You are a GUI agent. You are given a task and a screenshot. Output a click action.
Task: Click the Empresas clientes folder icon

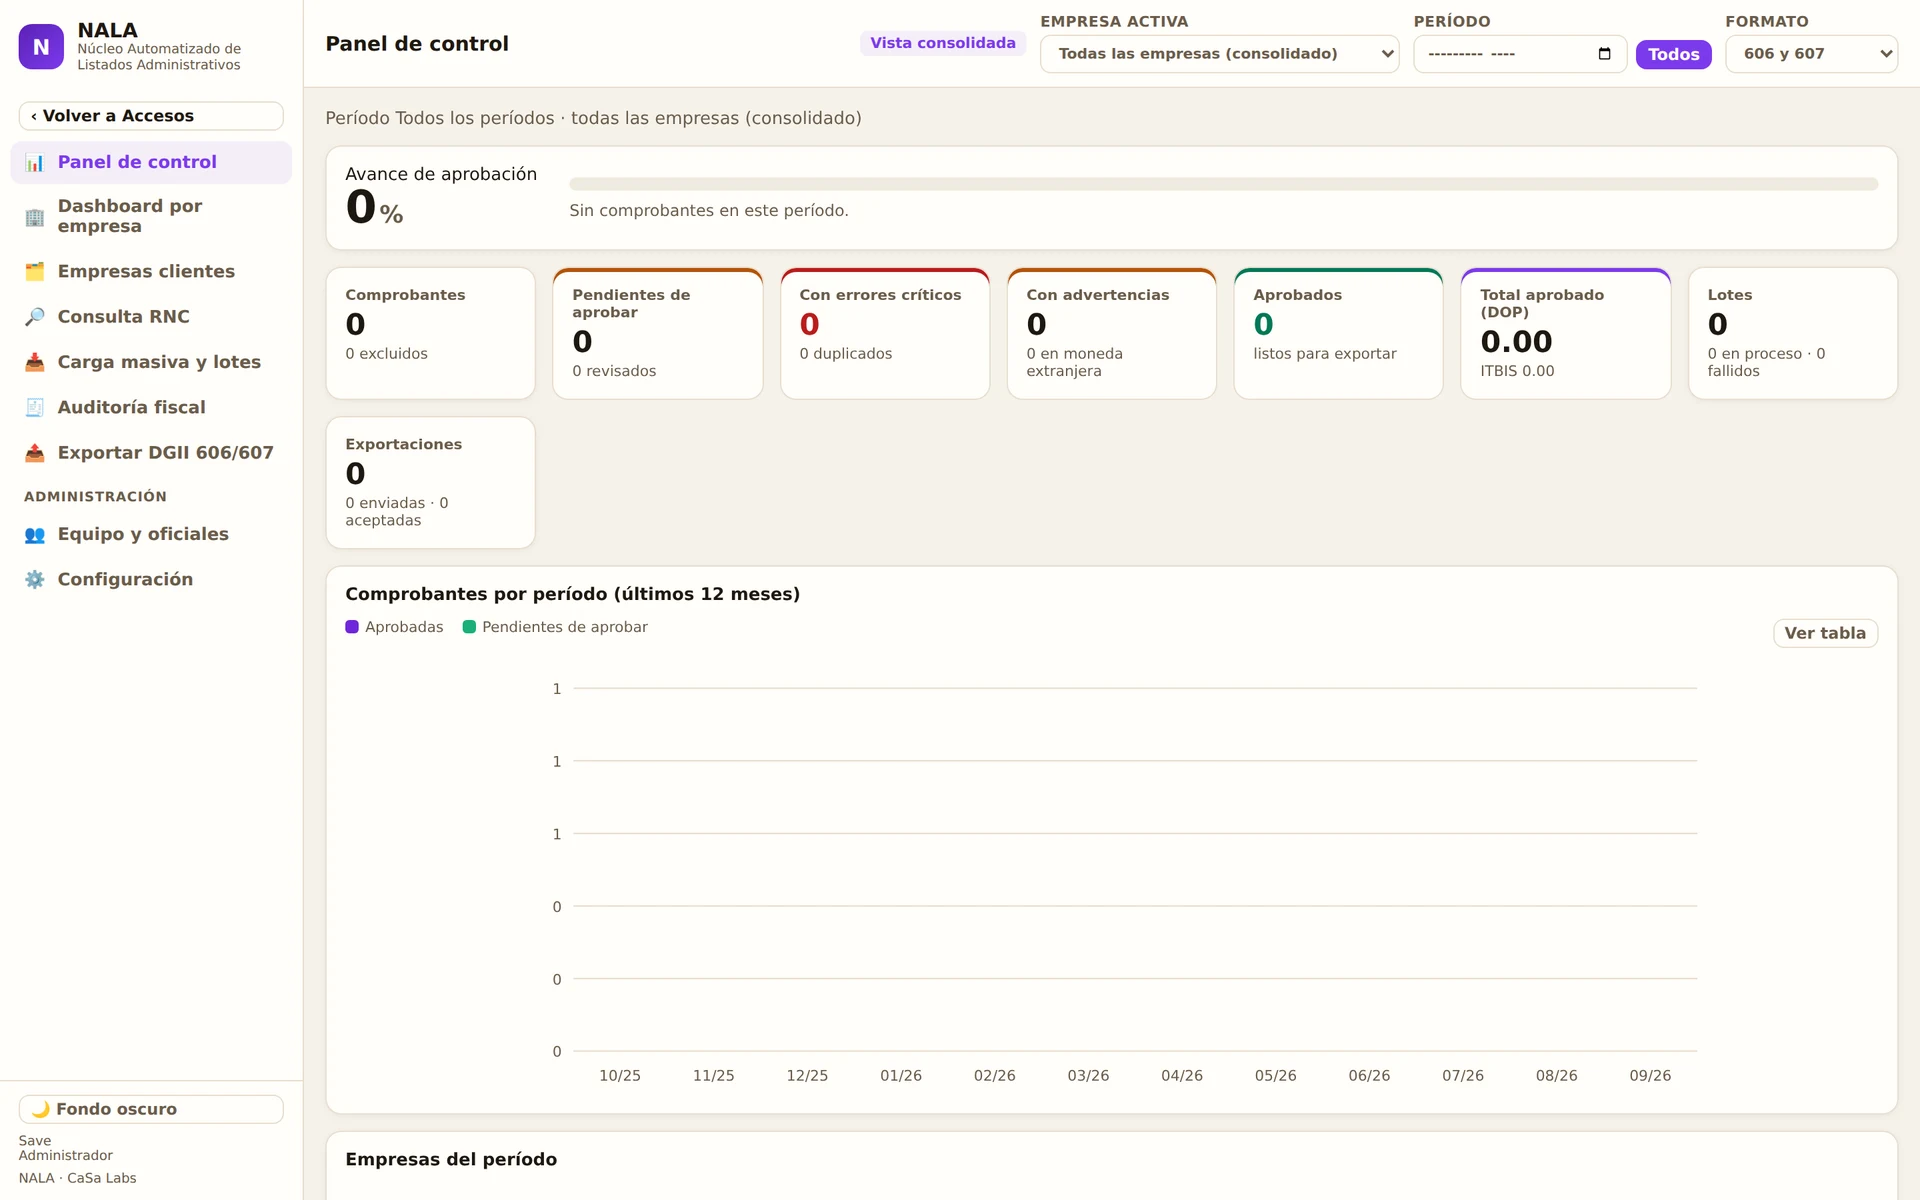pos(35,271)
